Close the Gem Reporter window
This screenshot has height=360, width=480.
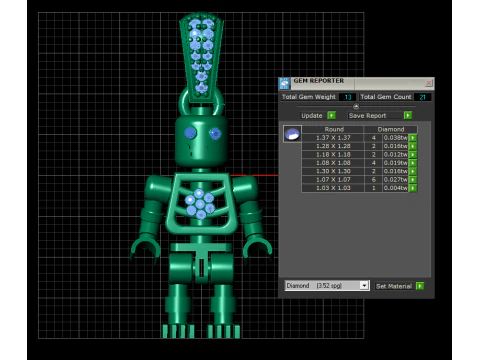coord(429,82)
